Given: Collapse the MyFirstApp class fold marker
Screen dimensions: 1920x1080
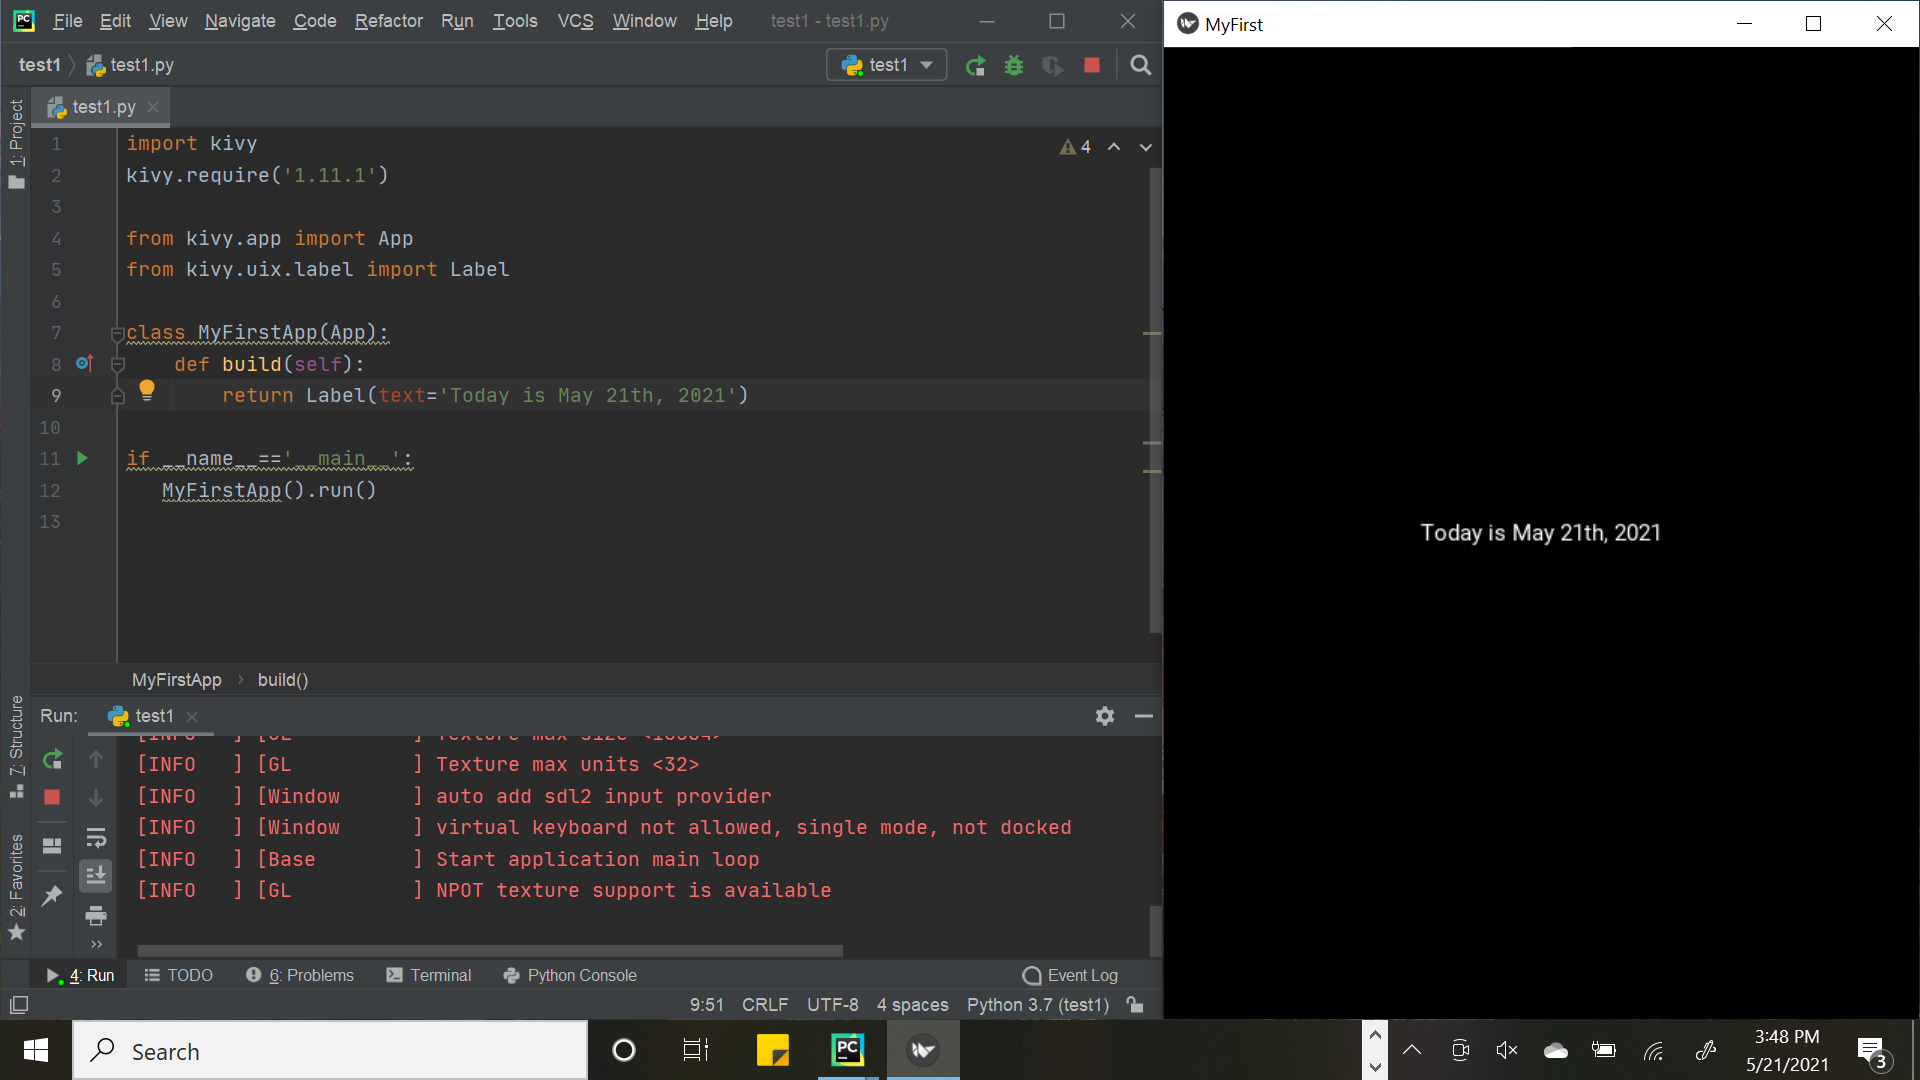Looking at the screenshot, I should [x=117, y=333].
